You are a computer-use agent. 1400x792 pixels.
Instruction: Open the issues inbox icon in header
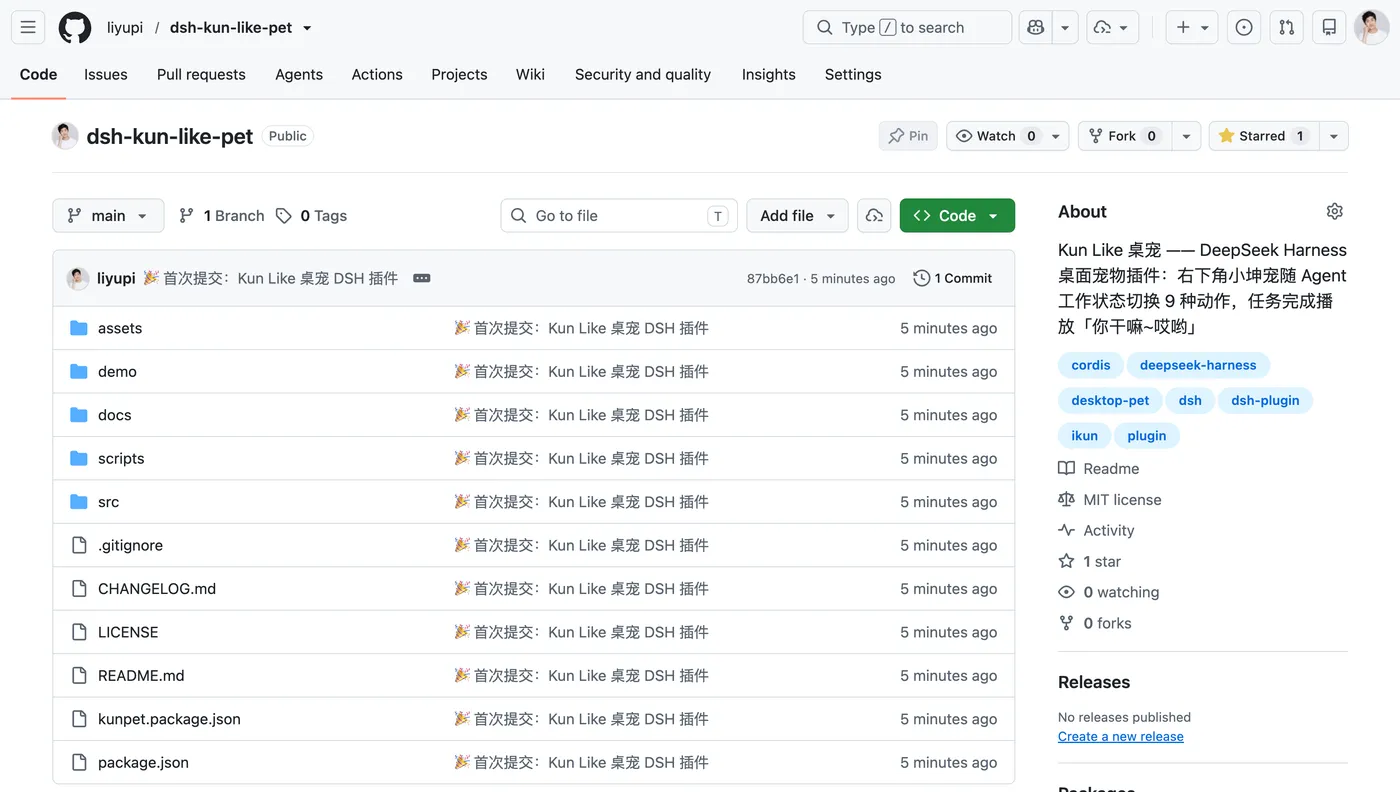pos(1244,28)
